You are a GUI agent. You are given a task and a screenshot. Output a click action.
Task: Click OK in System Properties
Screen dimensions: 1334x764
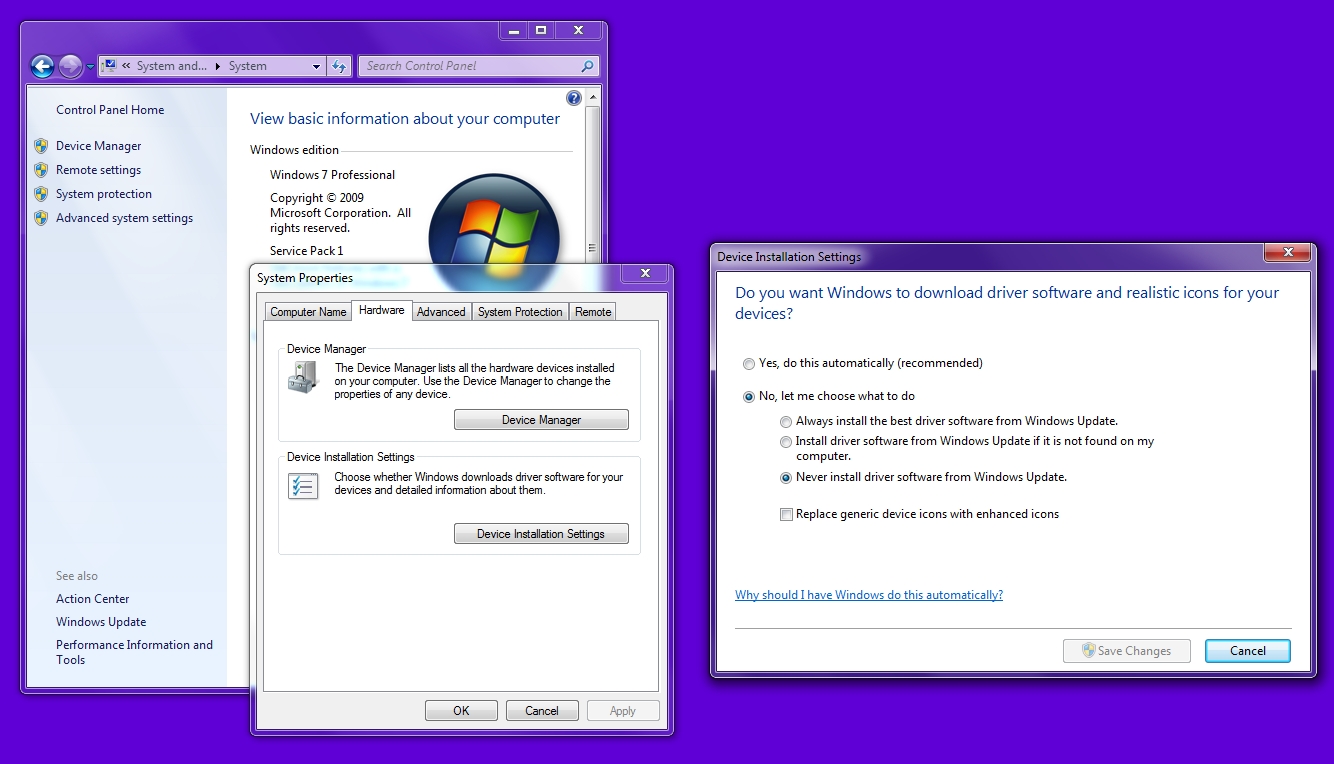[461, 711]
